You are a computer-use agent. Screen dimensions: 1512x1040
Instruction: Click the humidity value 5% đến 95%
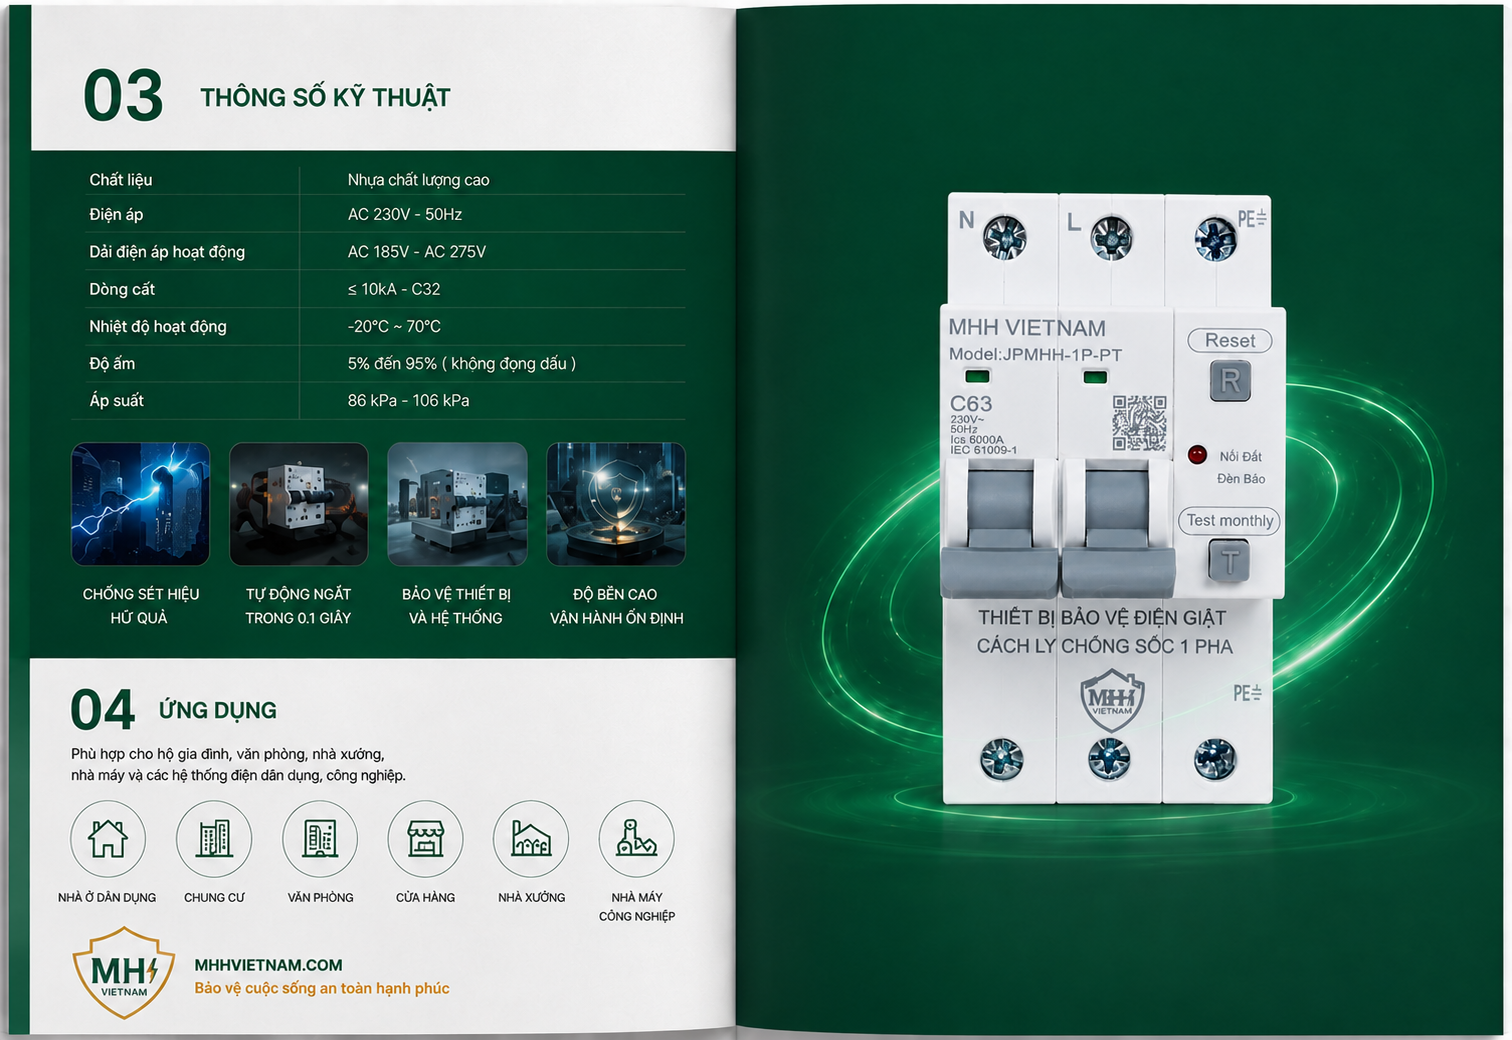click(x=462, y=363)
